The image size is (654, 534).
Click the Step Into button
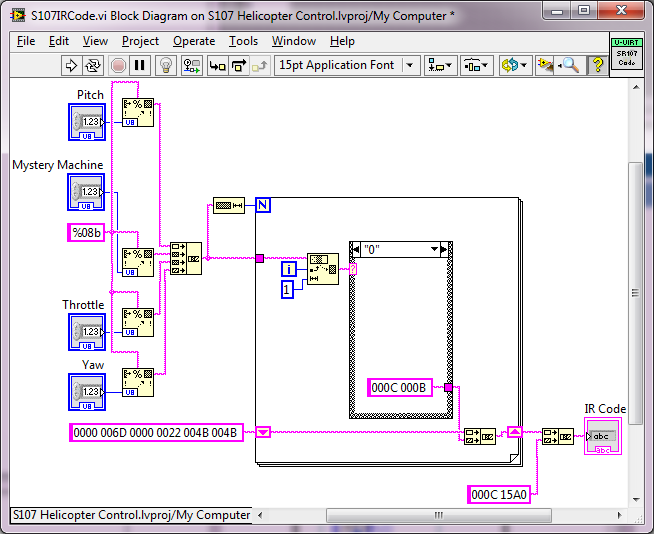coord(218,65)
